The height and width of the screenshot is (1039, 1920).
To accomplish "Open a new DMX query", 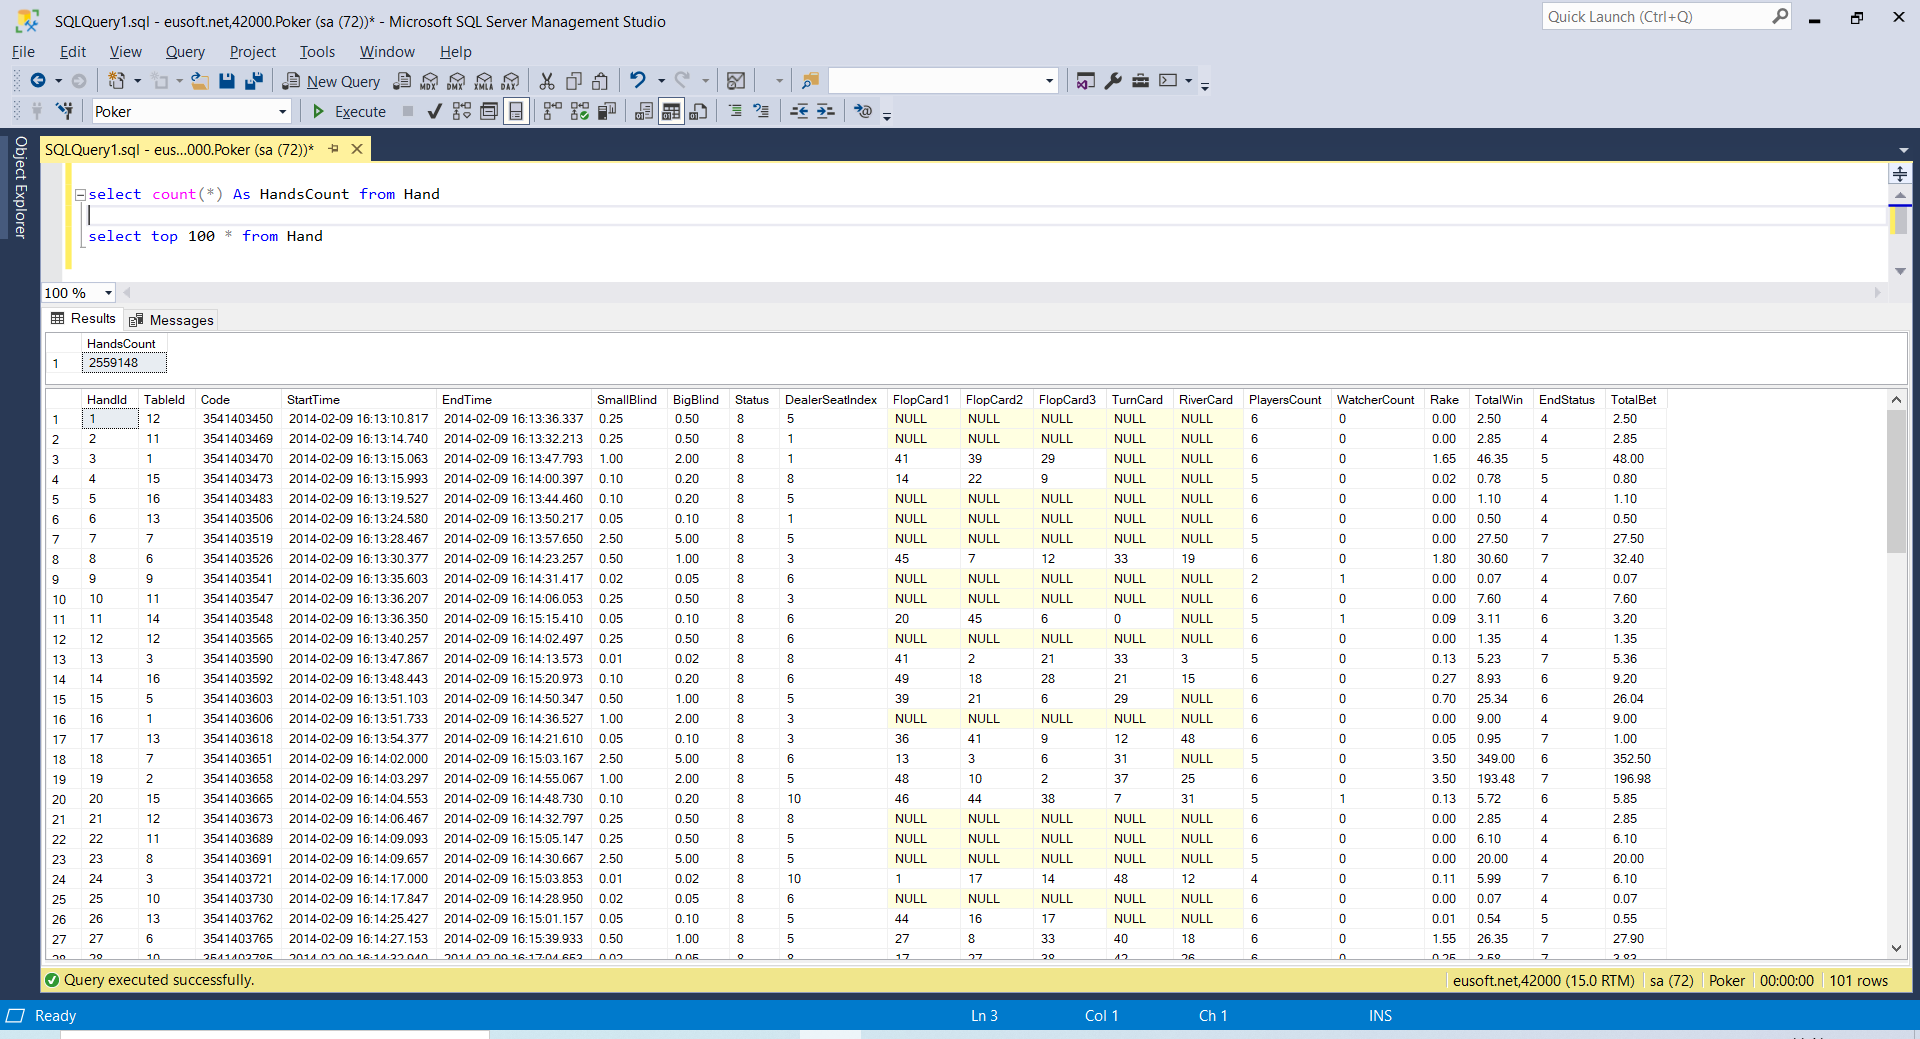I will point(456,81).
